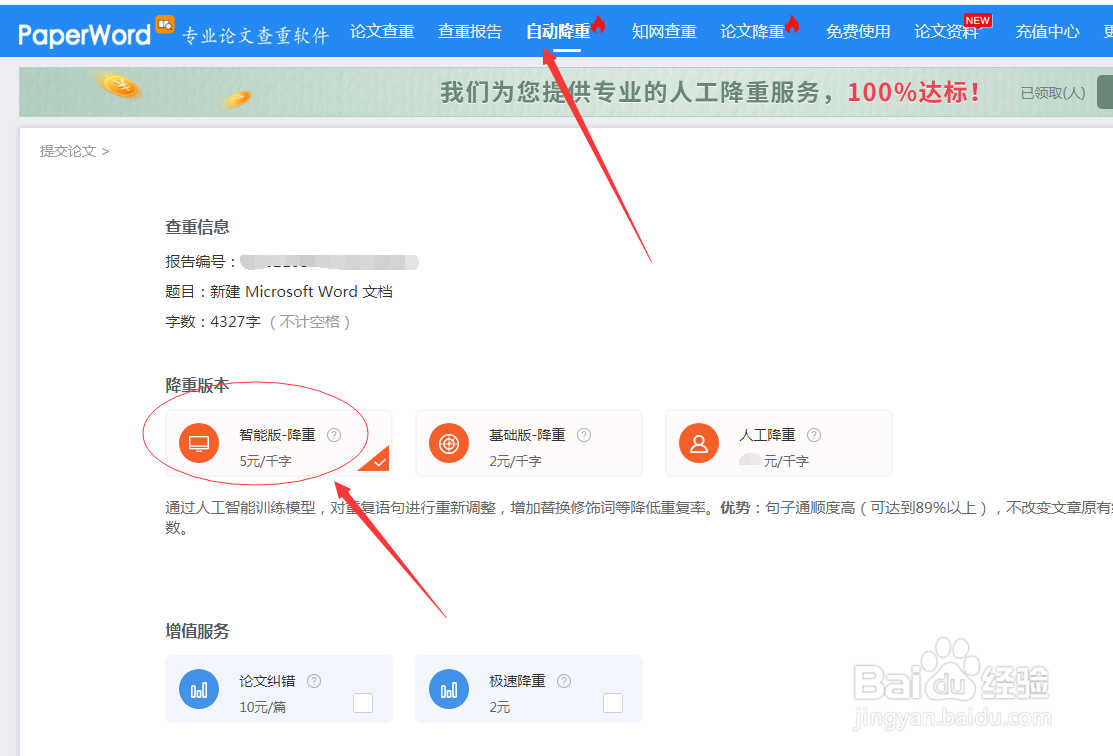Click the title 新建 Microsoft Word 文档

pyautogui.click(x=301, y=292)
